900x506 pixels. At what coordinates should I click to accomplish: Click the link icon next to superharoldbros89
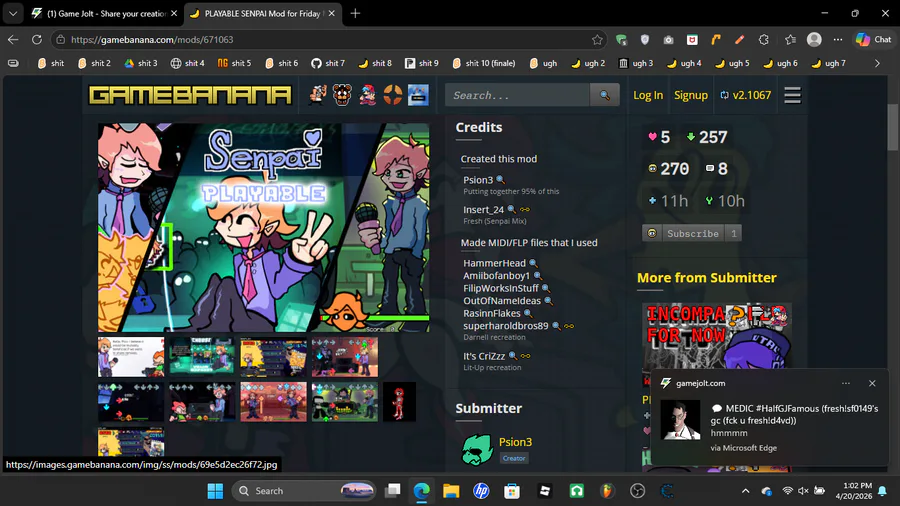pos(569,326)
